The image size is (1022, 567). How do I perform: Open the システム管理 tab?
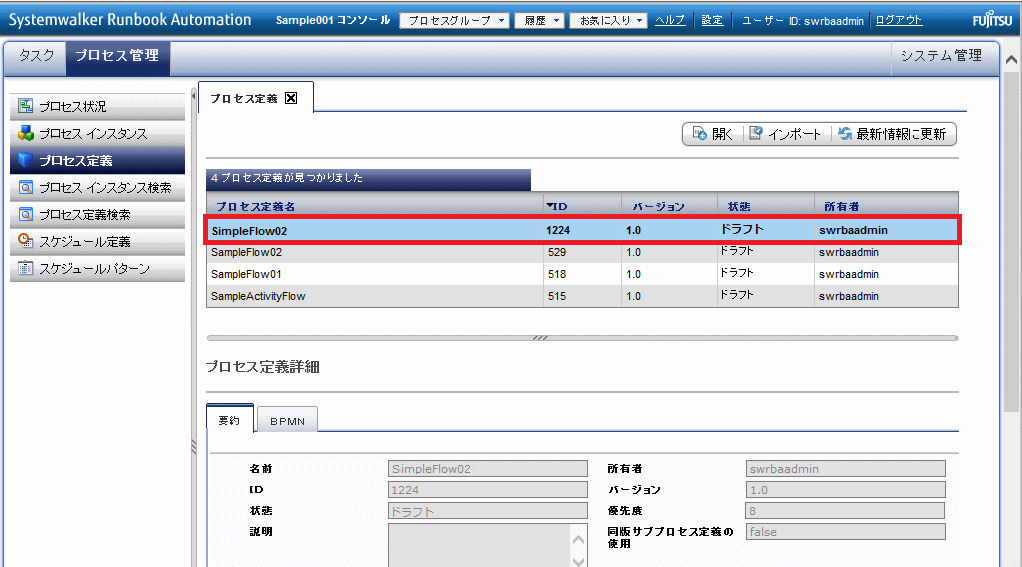pos(941,56)
